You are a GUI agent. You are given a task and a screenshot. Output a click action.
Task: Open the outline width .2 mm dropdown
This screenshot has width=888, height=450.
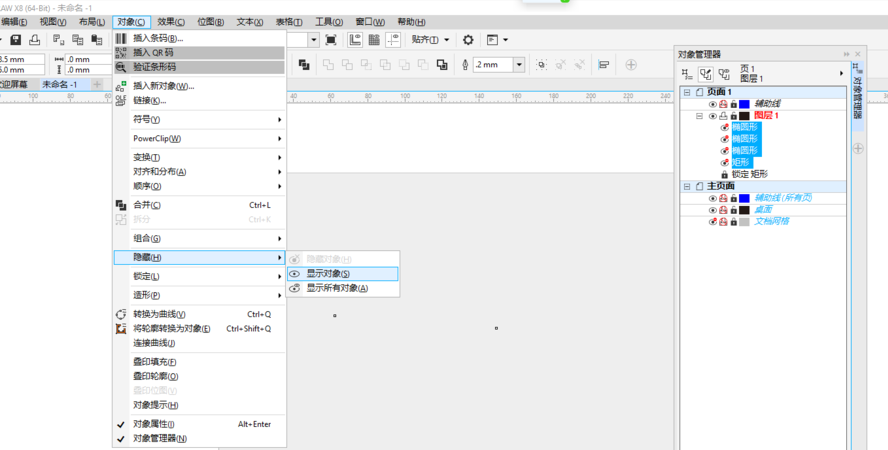click(519, 65)
